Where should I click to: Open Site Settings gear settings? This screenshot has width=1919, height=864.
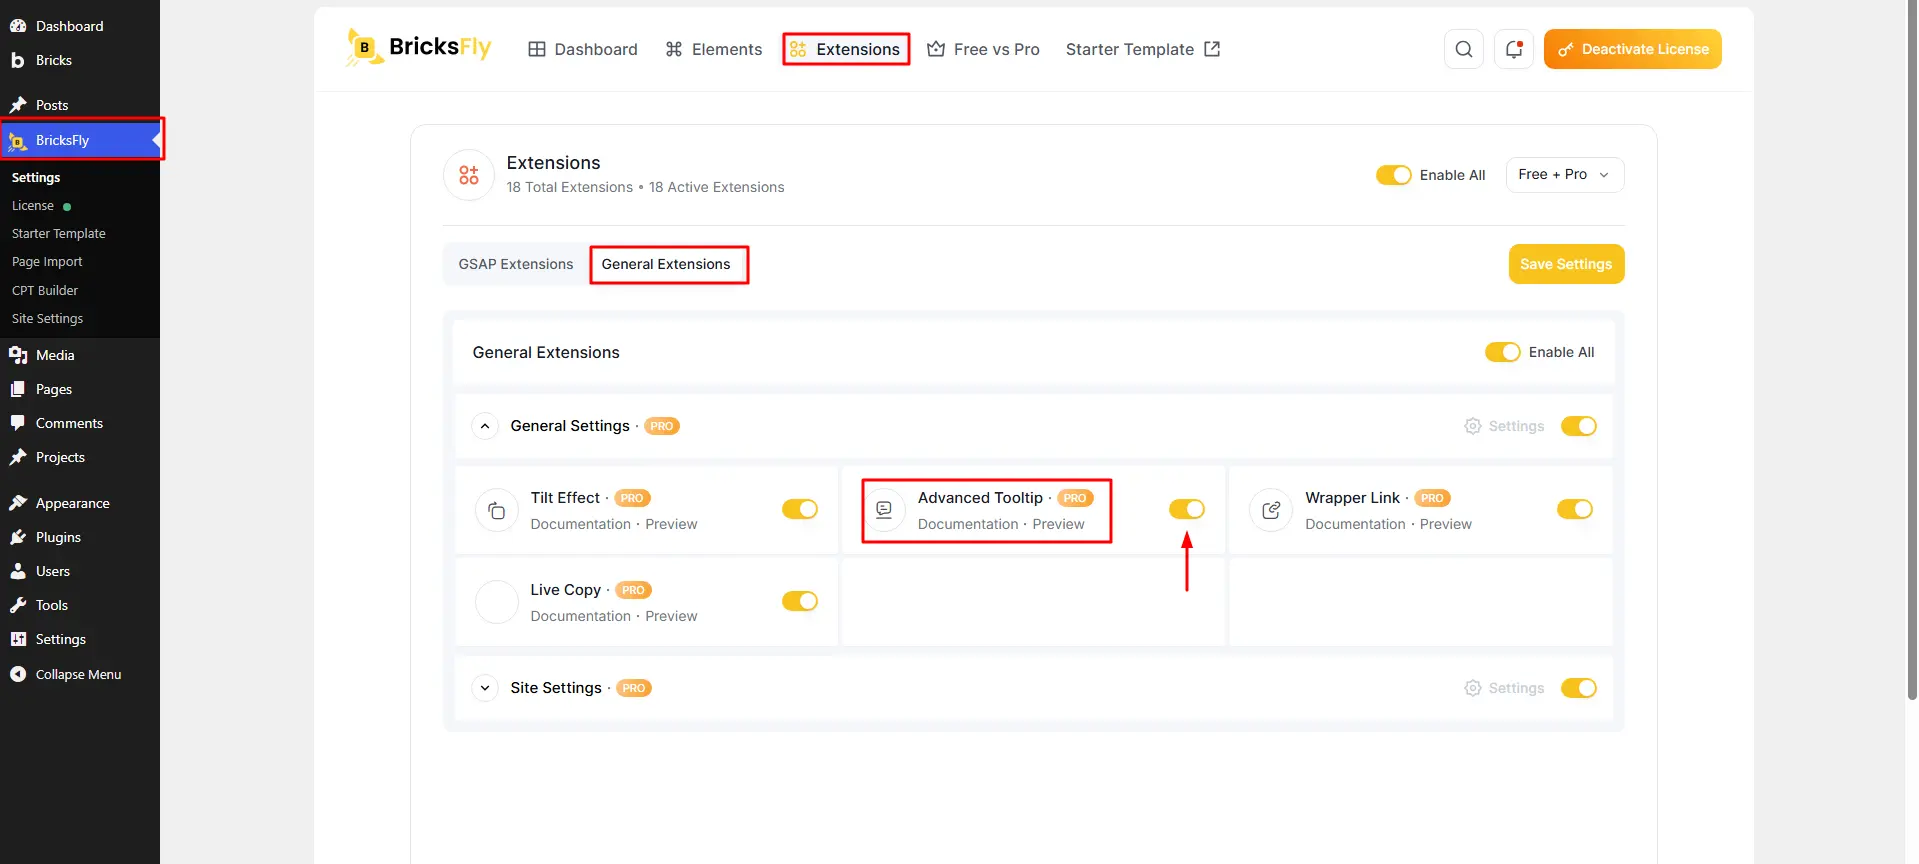(x=1504, y=688)
